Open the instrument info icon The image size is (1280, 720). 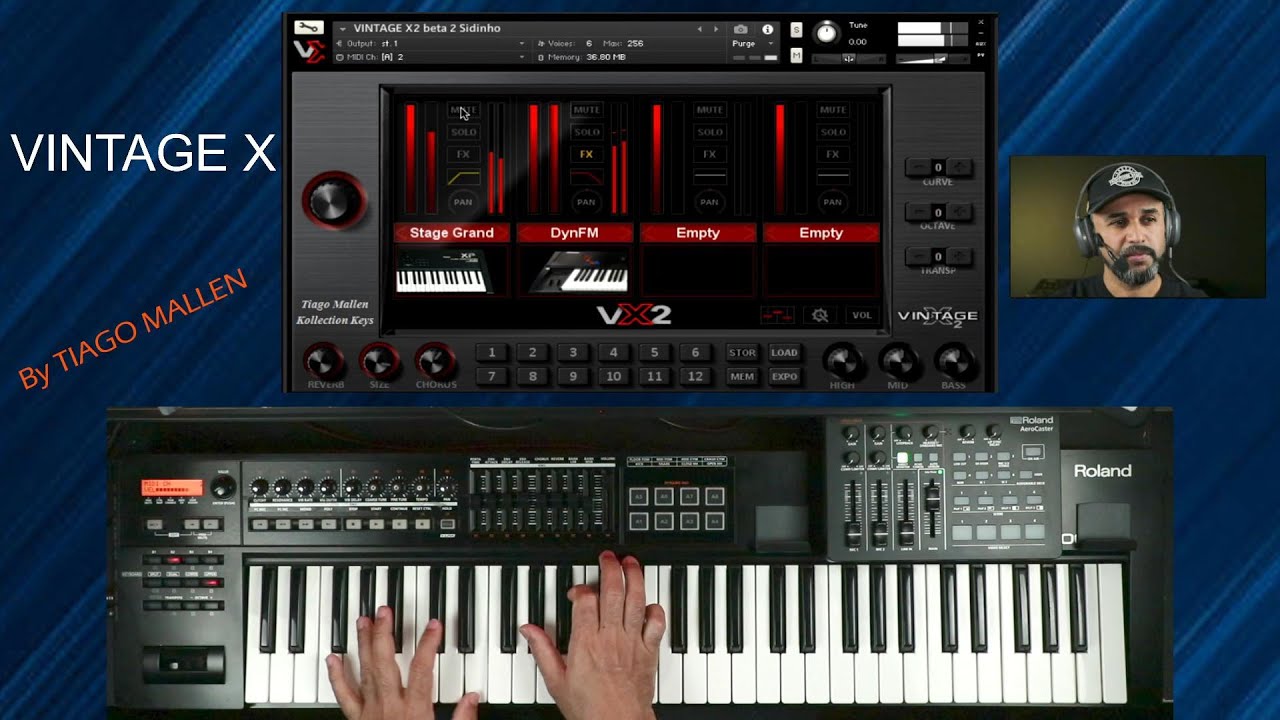coord(768,29)
